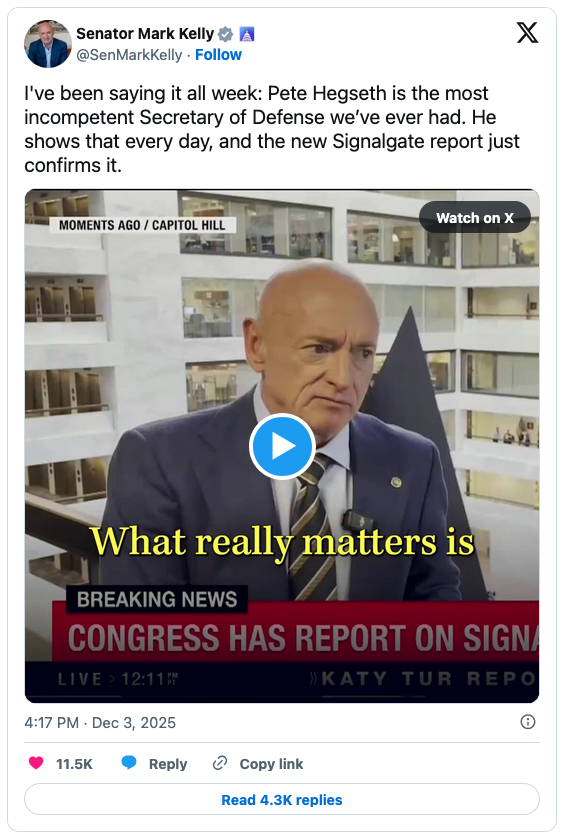
Task: Click the chain link copy icon
Action: tap(219, 762)
